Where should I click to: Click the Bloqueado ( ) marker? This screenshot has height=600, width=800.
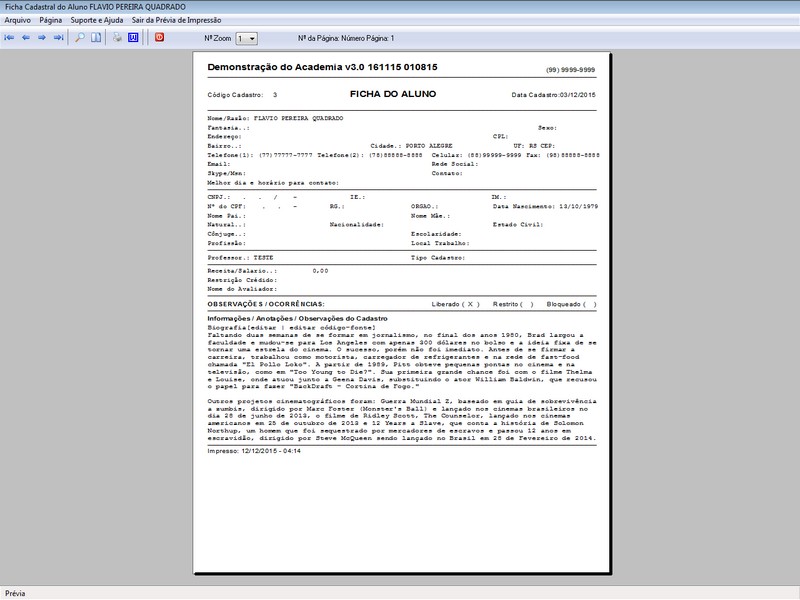click(x=571, y=305)
